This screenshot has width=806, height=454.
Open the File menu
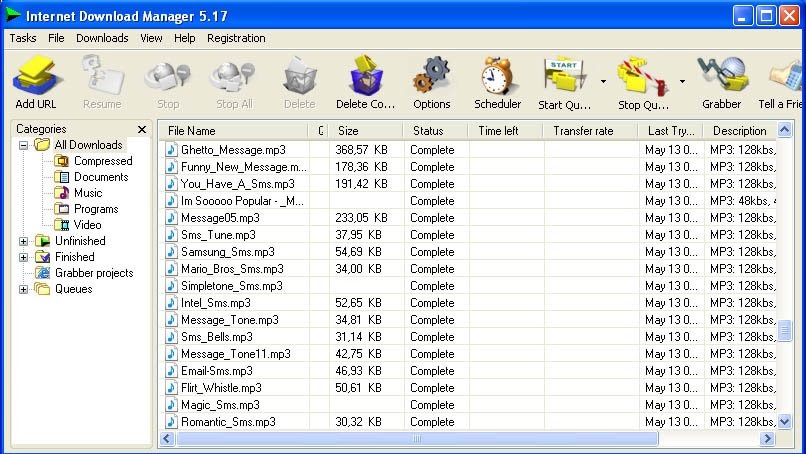click(x=56, y=38)
